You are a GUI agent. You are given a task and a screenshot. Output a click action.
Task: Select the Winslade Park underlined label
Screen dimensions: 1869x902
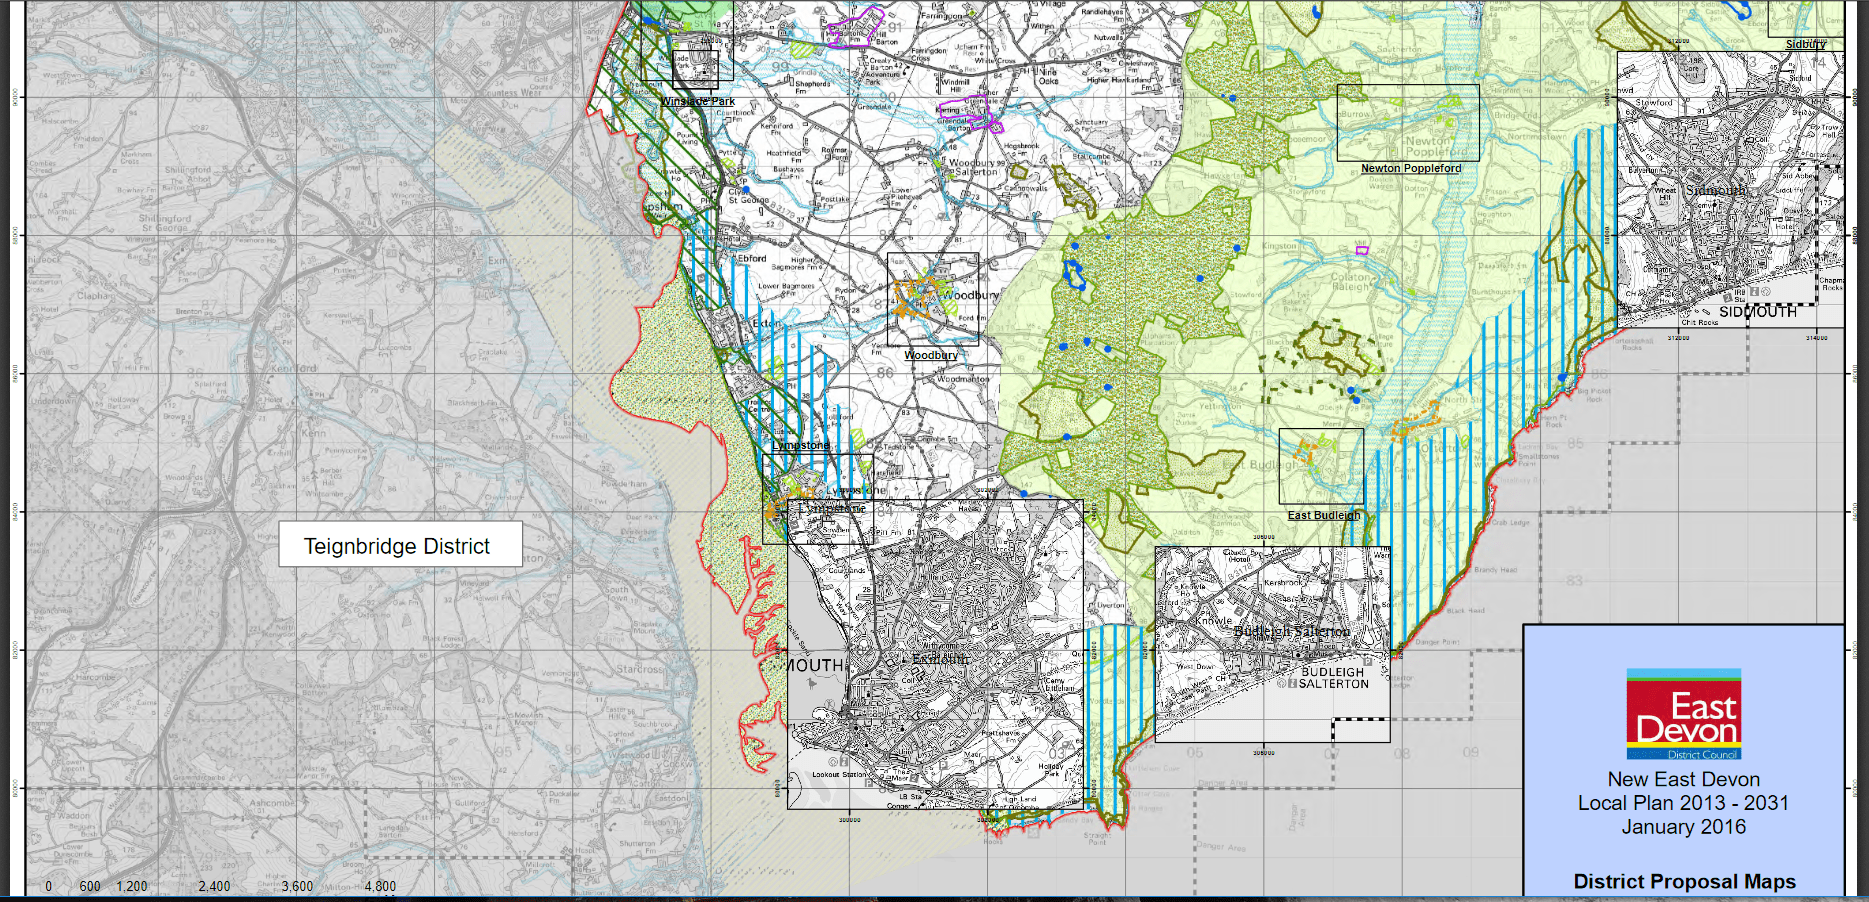(697, 101)
